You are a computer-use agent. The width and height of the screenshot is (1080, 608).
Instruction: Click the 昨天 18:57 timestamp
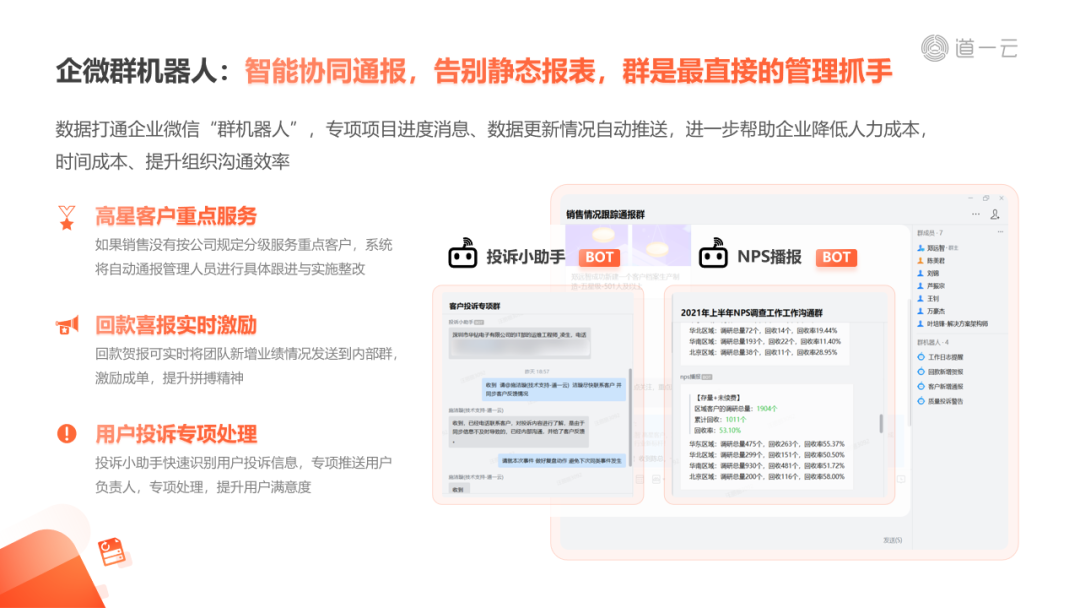click(x=537, y=371)
